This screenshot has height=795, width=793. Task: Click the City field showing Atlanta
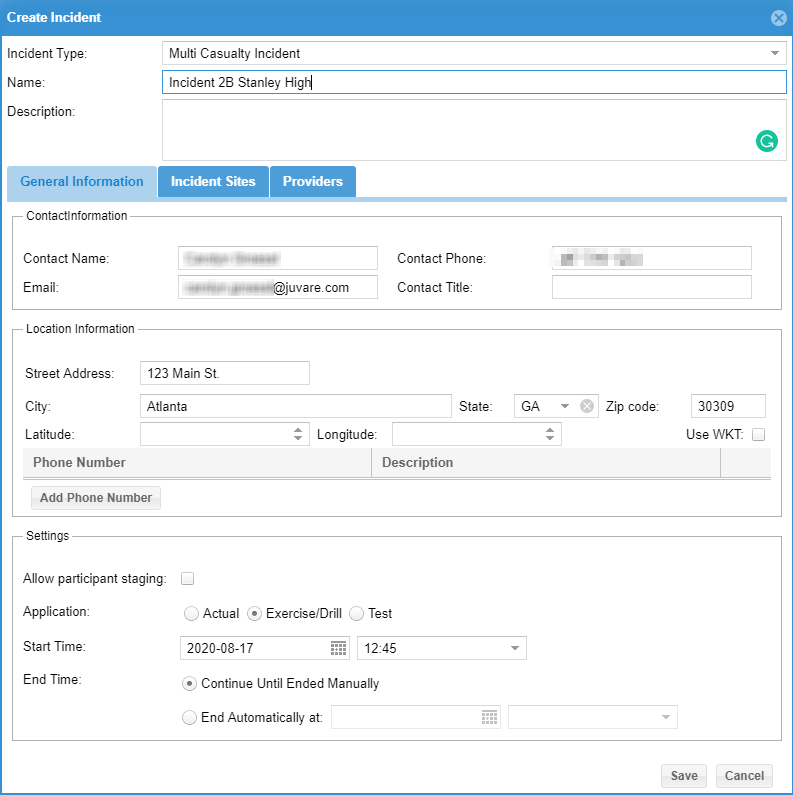point(296,406)
